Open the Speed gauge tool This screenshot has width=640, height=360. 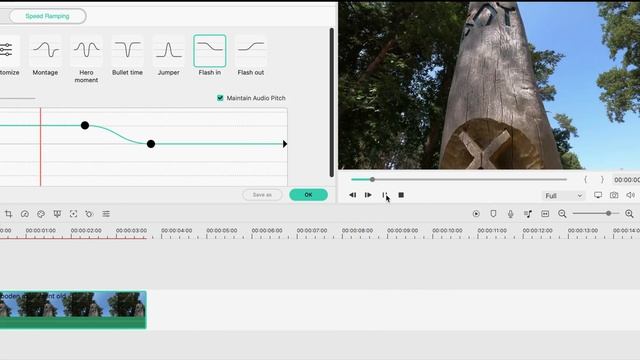pos(24,214)
